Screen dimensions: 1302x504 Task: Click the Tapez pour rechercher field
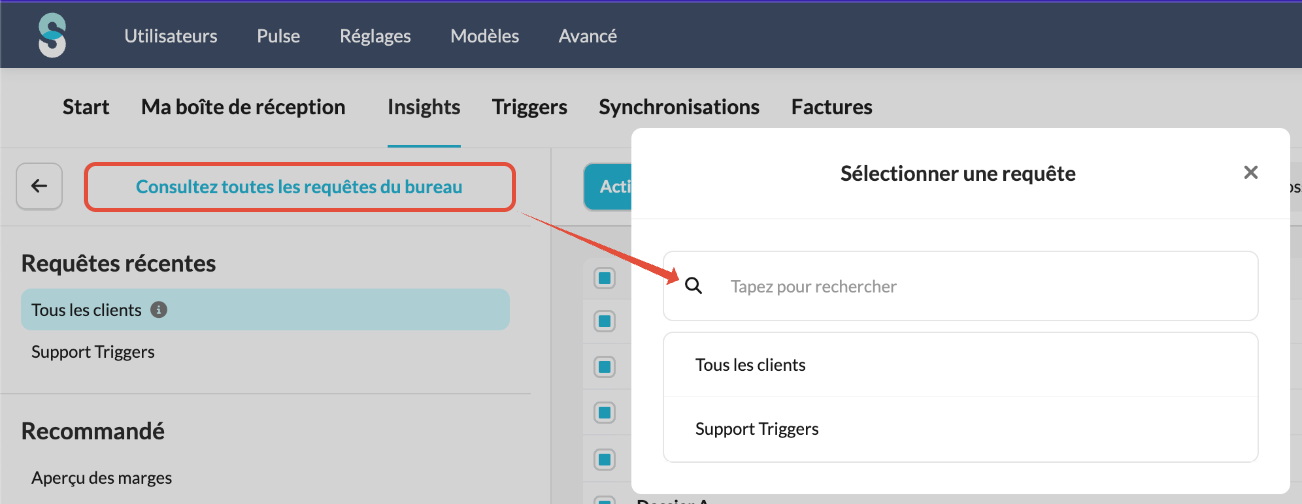980,286
